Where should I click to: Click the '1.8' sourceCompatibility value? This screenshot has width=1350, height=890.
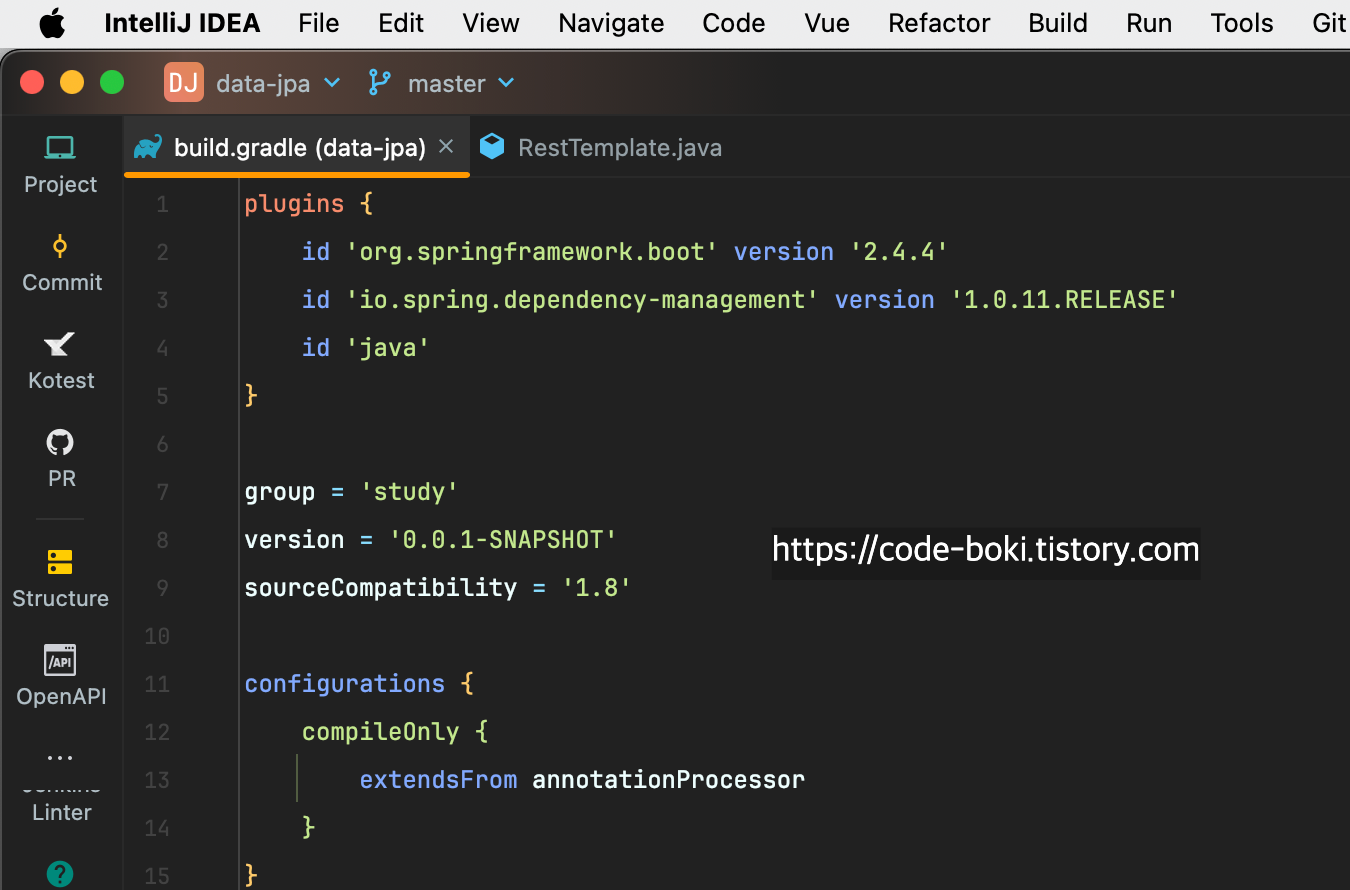click(x=597, y=588)
